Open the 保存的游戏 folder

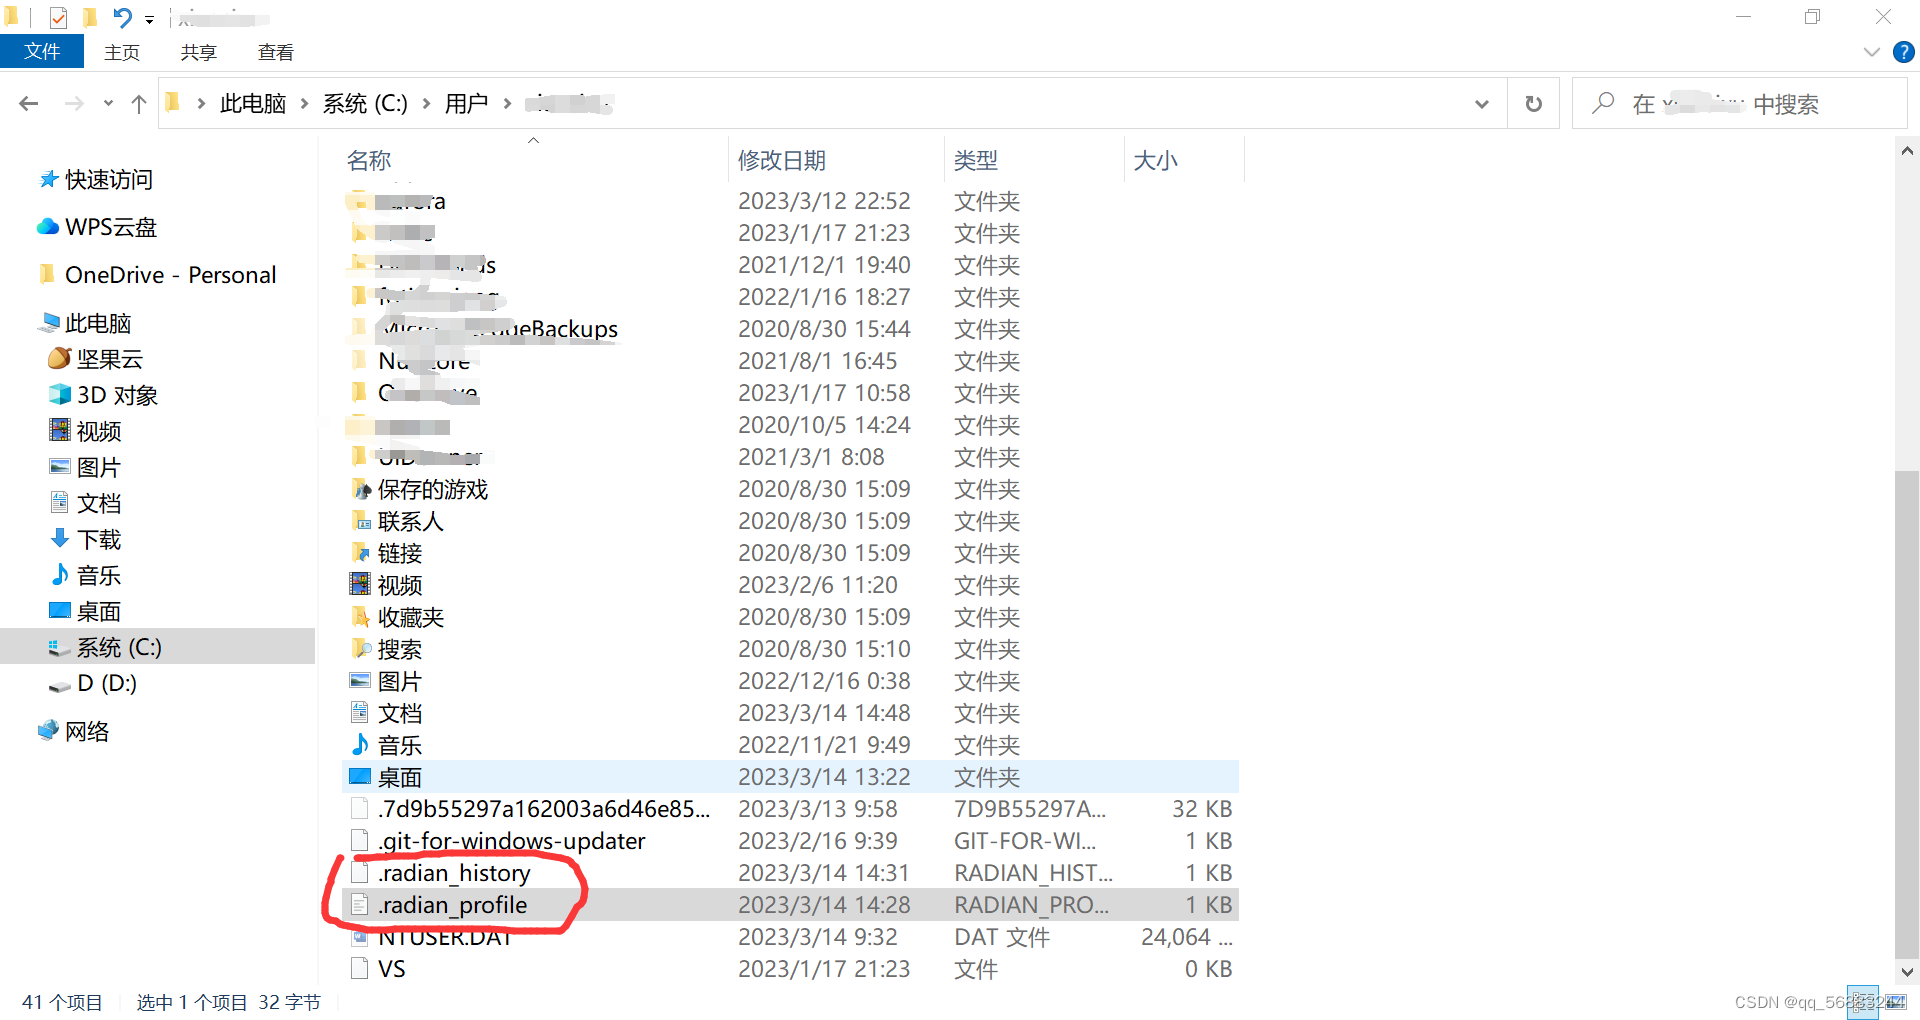click(x=433, y=489)
